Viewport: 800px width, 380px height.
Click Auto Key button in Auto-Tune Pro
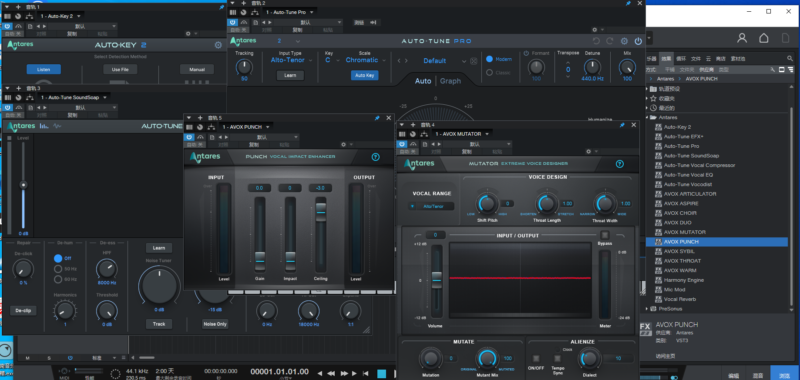click(364, 75)
